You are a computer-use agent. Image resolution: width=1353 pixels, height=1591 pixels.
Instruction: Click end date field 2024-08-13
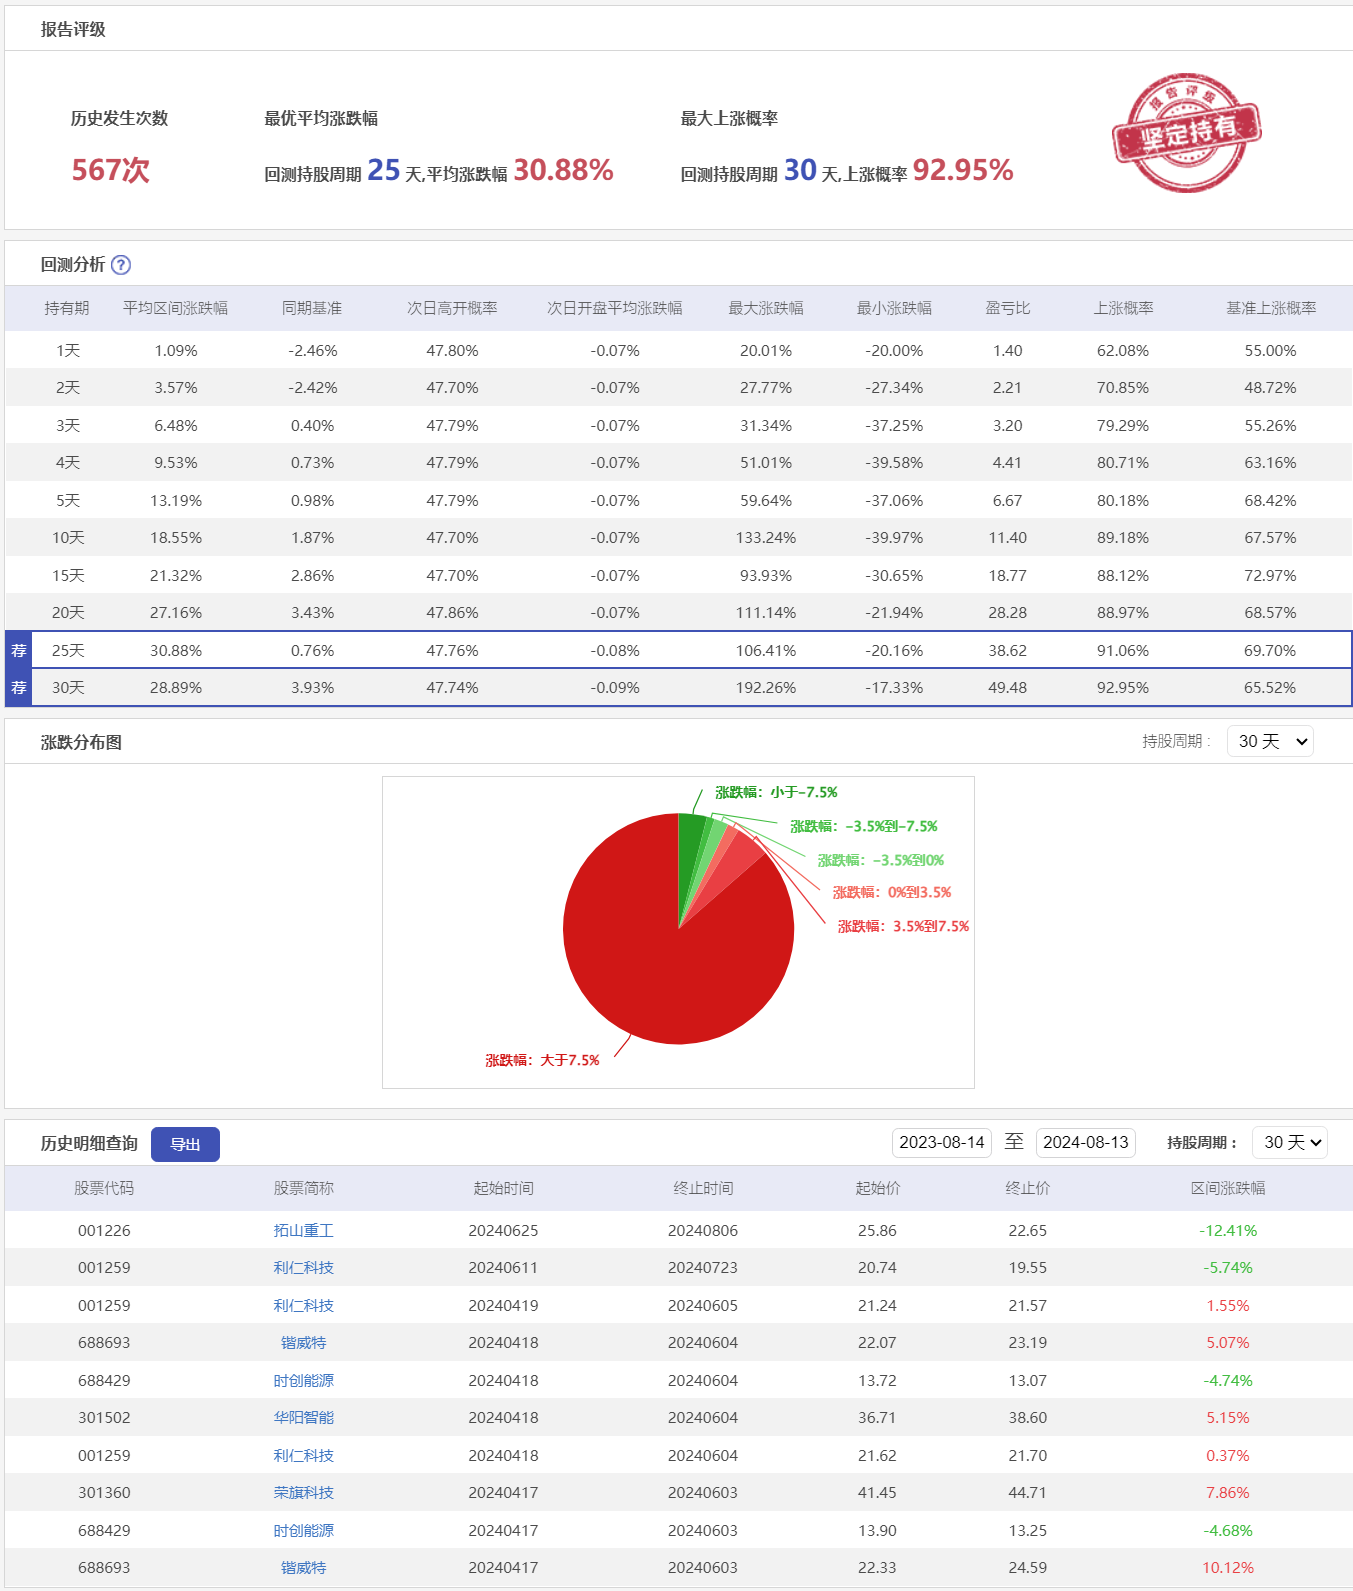(1085, 1142)
